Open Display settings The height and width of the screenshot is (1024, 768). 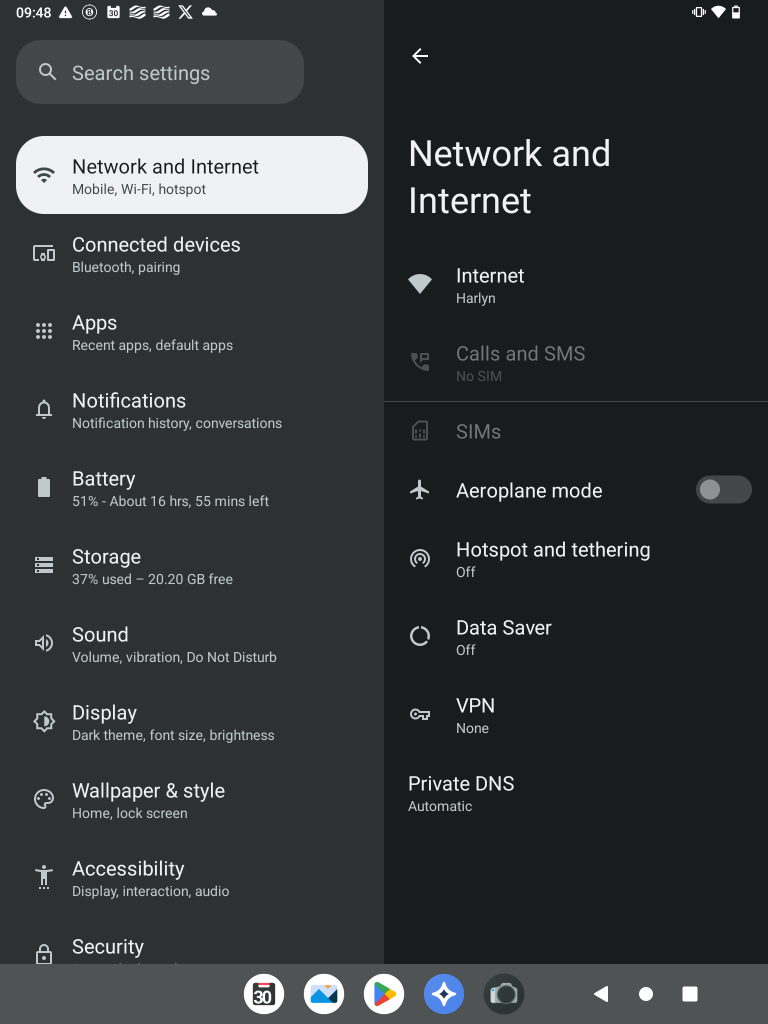(x=172, y=722)
